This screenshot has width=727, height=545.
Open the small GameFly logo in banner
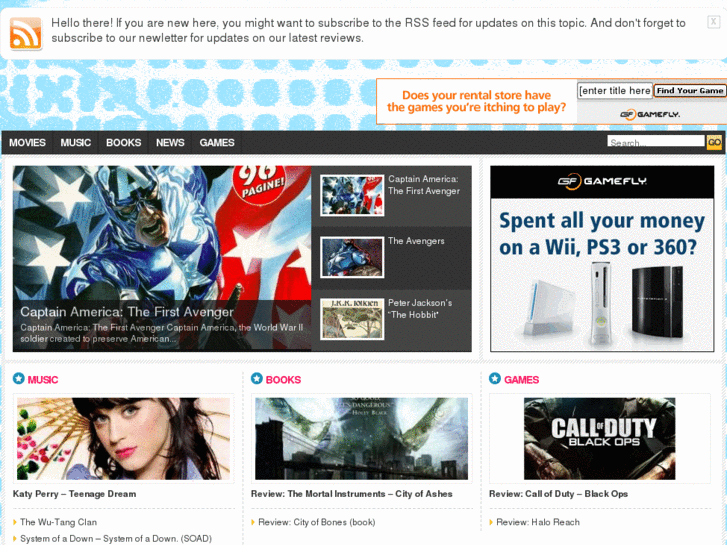[x=650, y=114]
